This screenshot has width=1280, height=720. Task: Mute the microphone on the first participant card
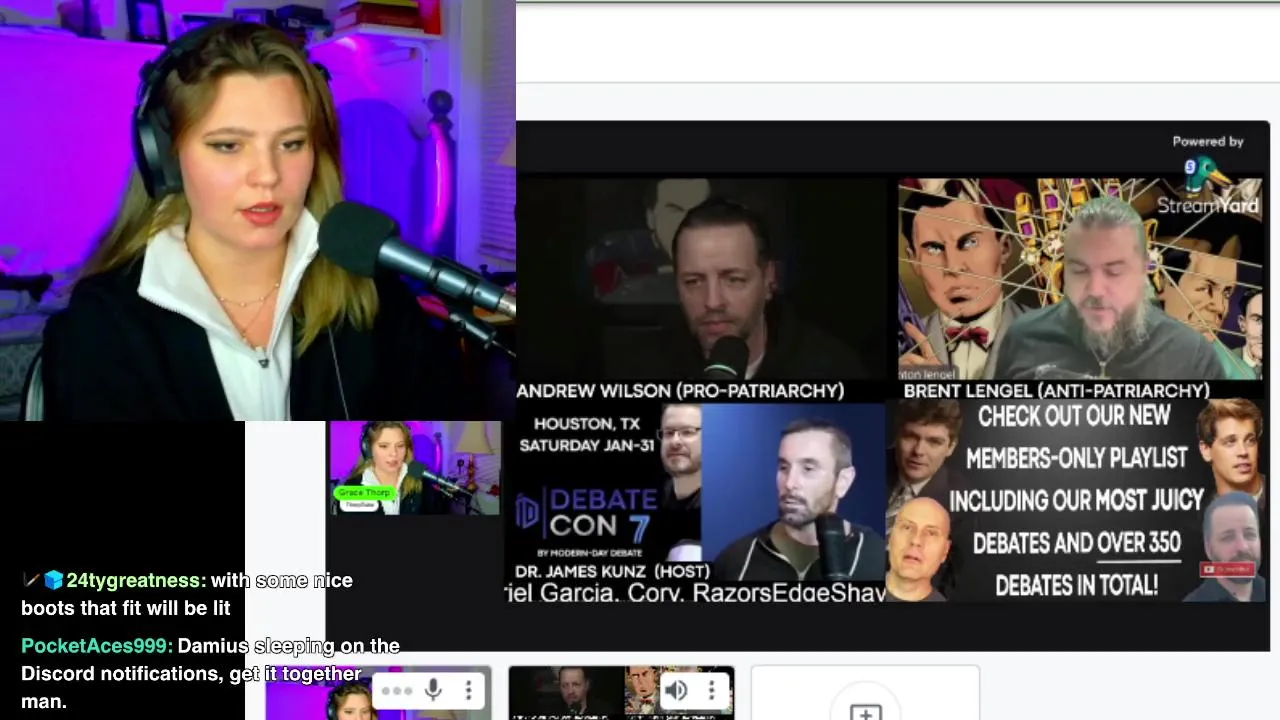click(433, 690)
